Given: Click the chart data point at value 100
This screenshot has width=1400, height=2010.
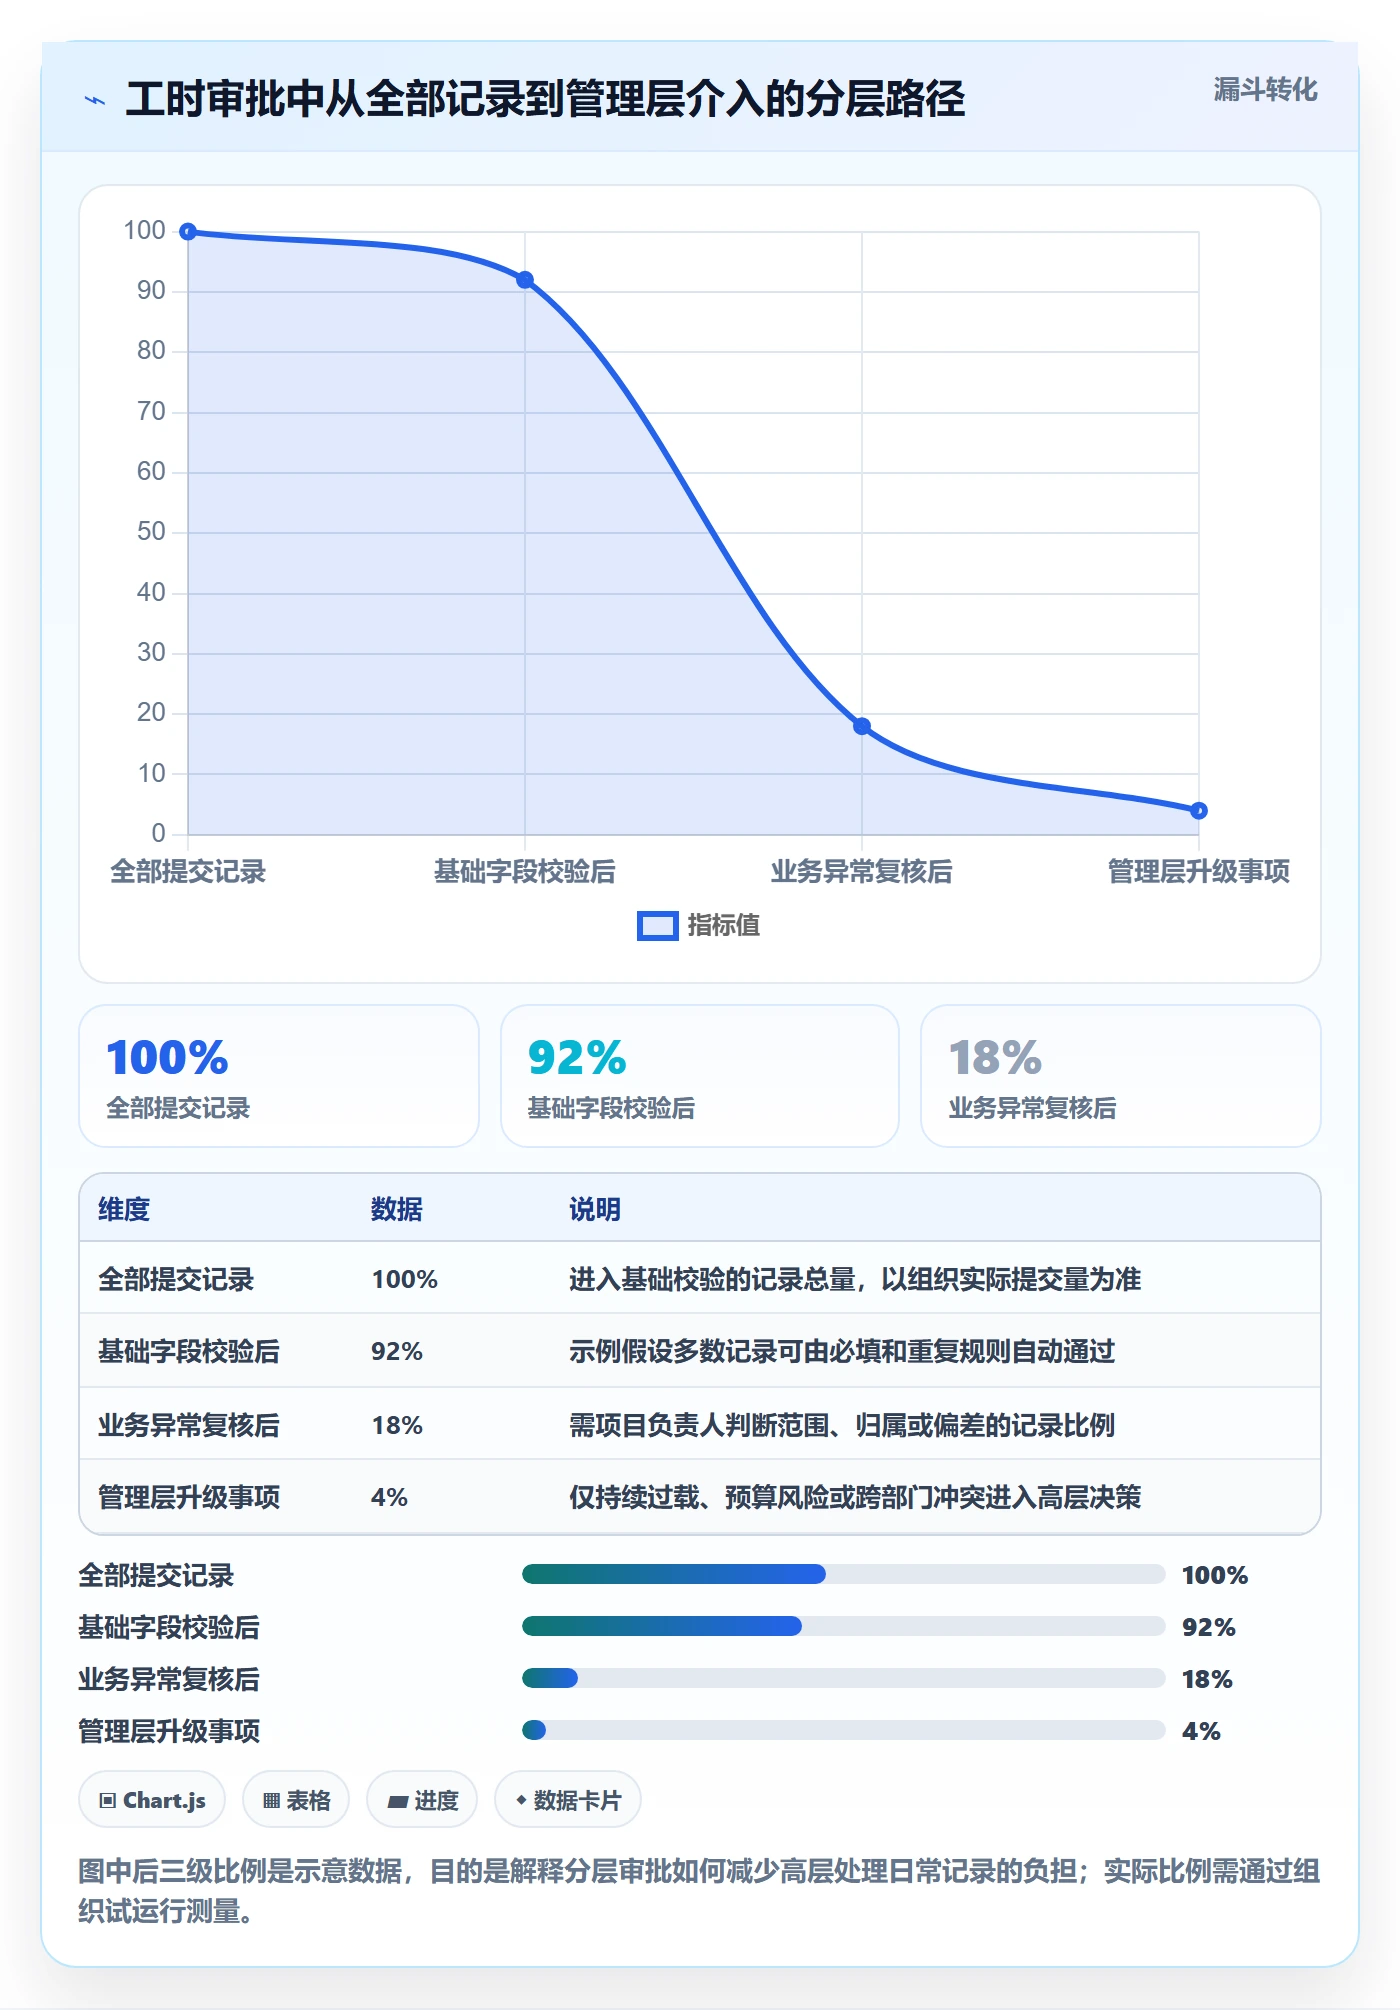Looking at the screenshot, I should (188, 232).
